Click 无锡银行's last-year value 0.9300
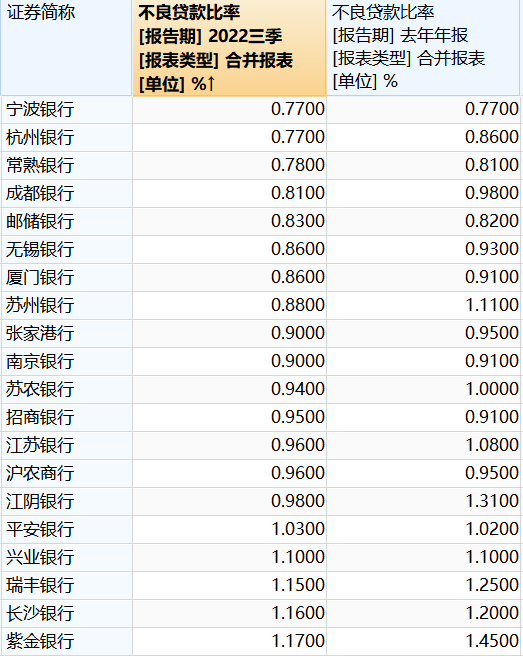Viewport: 523px width, 656px height. tap(492, 249)
